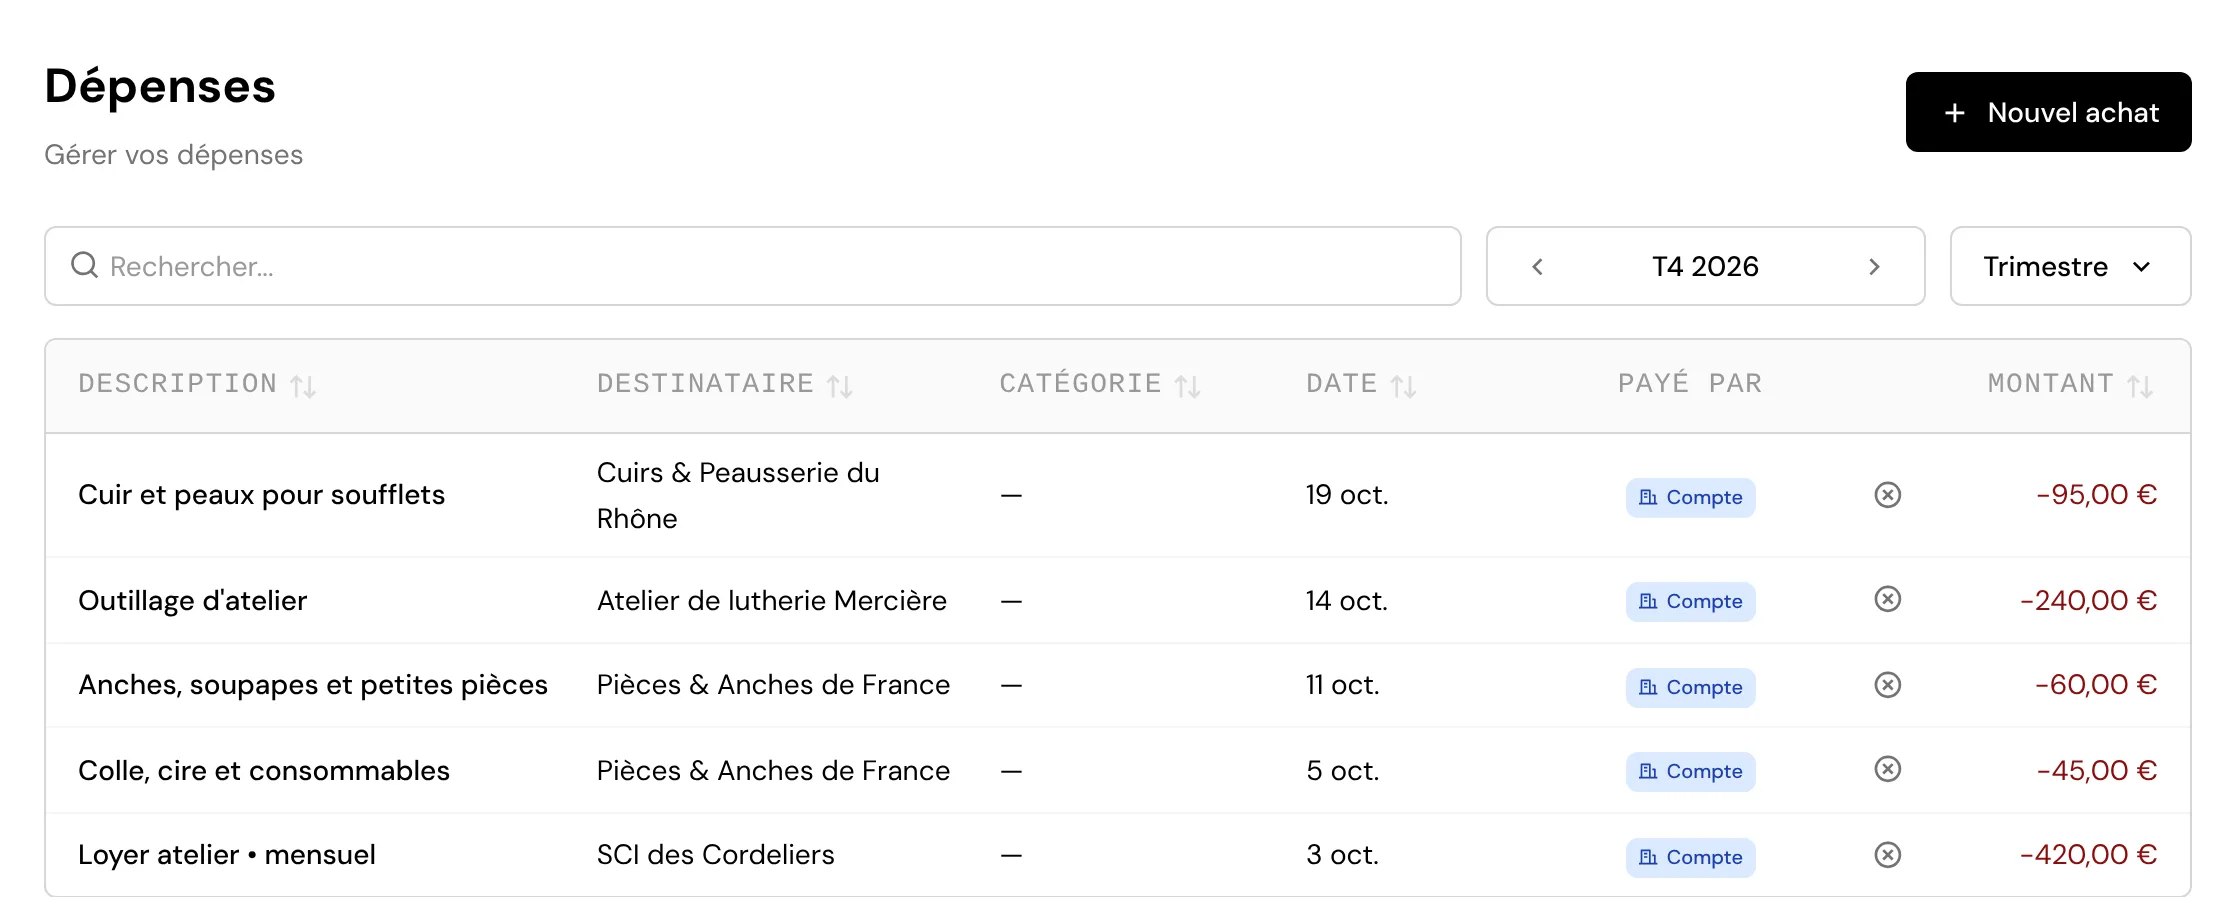Click the -420,00 € amount
The image size is (2240, 897).
pos(2088,855)
